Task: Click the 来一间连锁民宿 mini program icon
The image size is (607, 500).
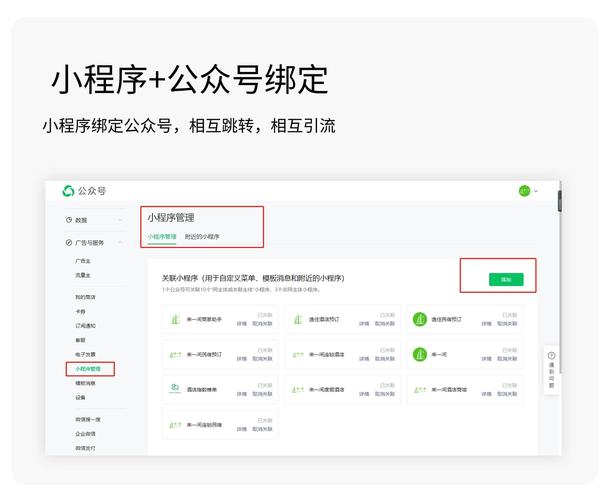Action: [x=175, y=425]
